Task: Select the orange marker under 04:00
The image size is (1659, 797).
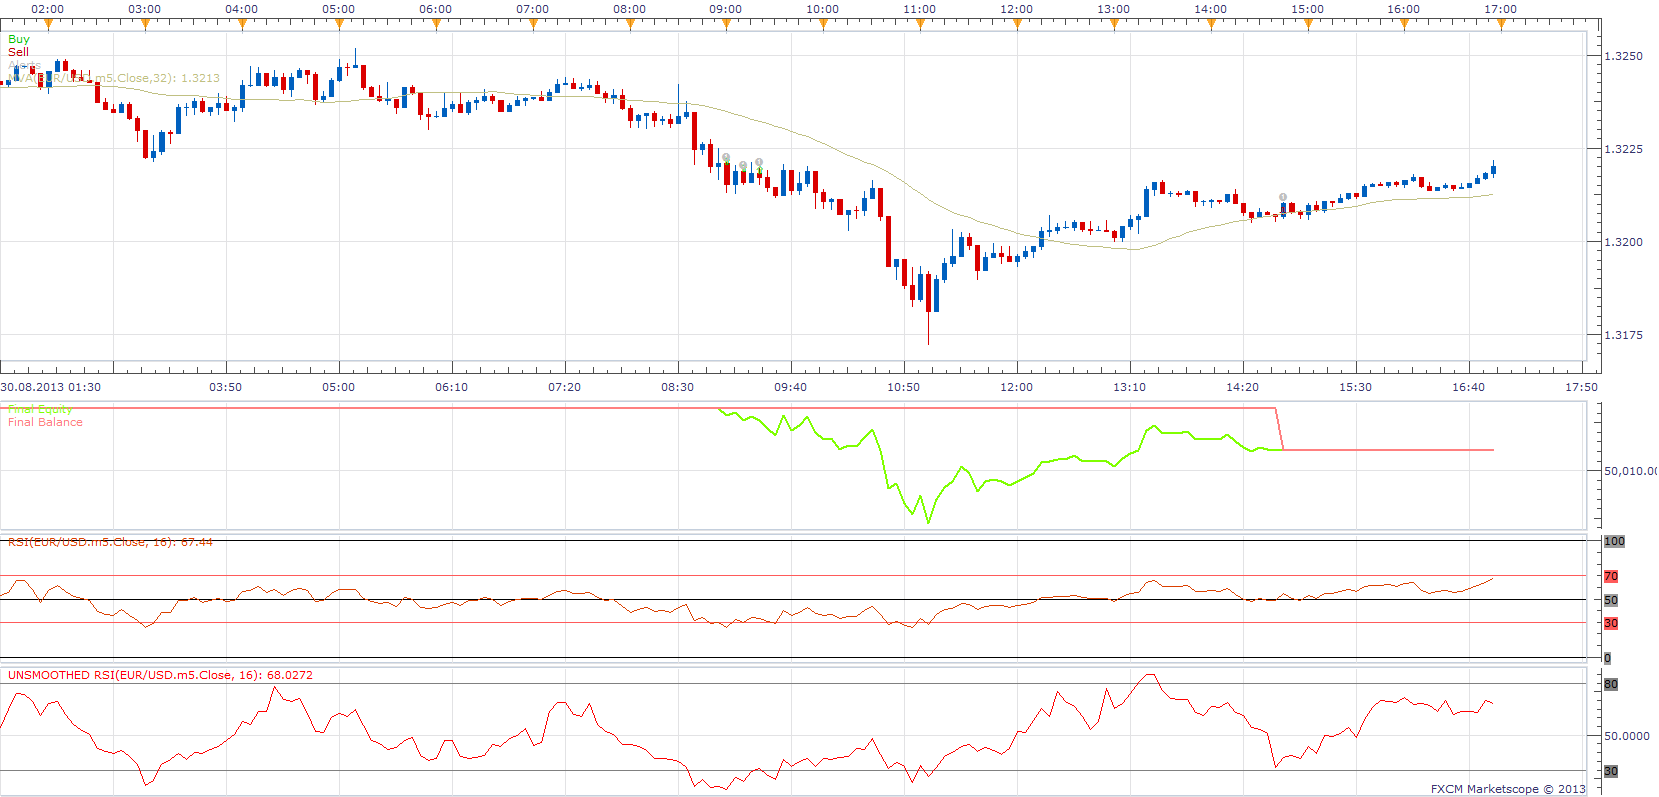Action: tap(242, 25)
